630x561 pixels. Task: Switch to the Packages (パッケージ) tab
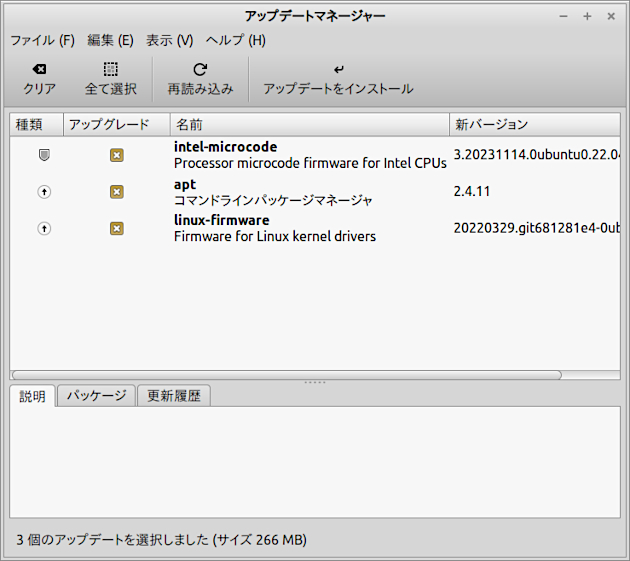pyautogui.click(x=96, y=396)
